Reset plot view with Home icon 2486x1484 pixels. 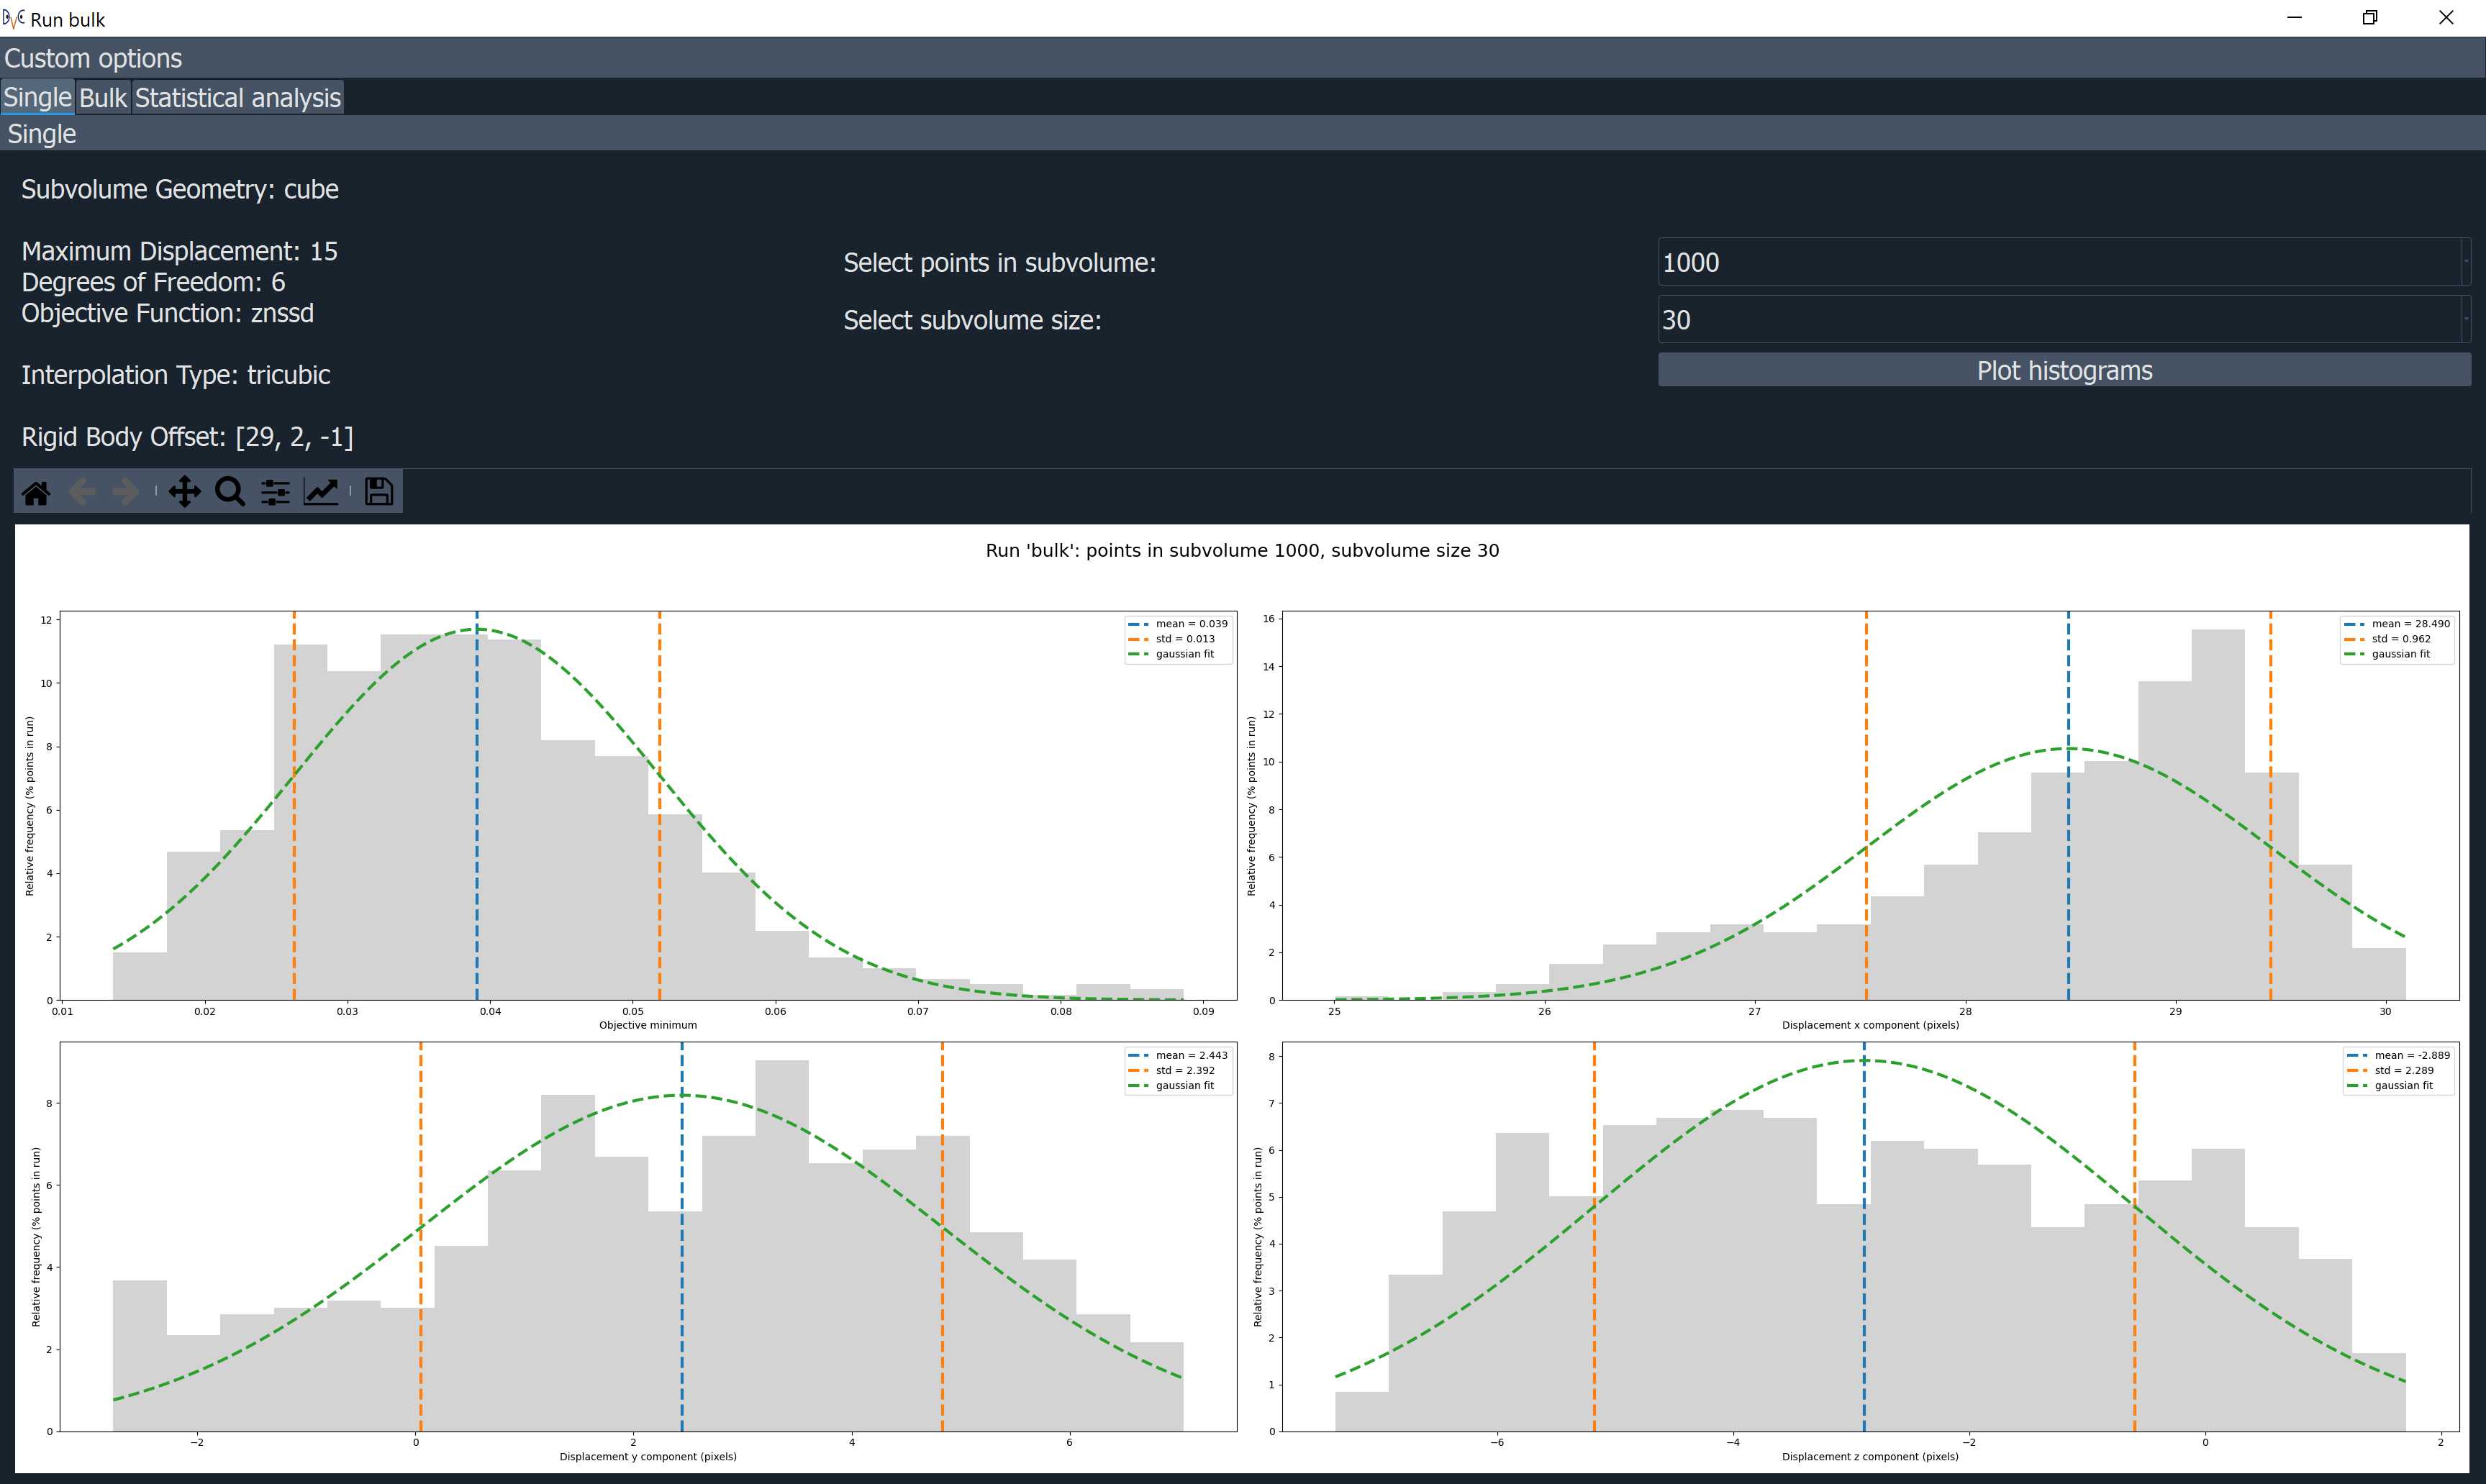tap(36, 492)
